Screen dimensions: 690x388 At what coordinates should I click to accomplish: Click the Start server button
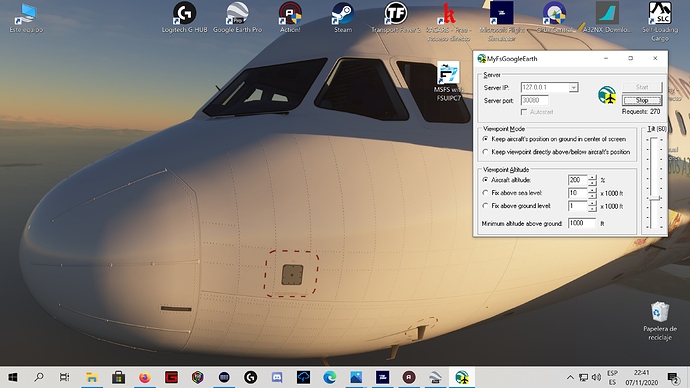coord(642,87)
